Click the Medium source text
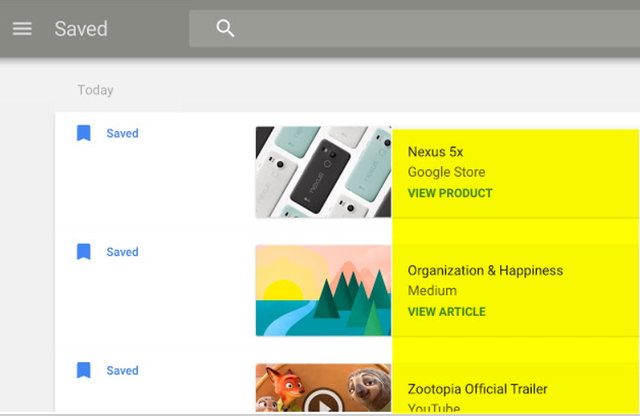 coord(433,291)
